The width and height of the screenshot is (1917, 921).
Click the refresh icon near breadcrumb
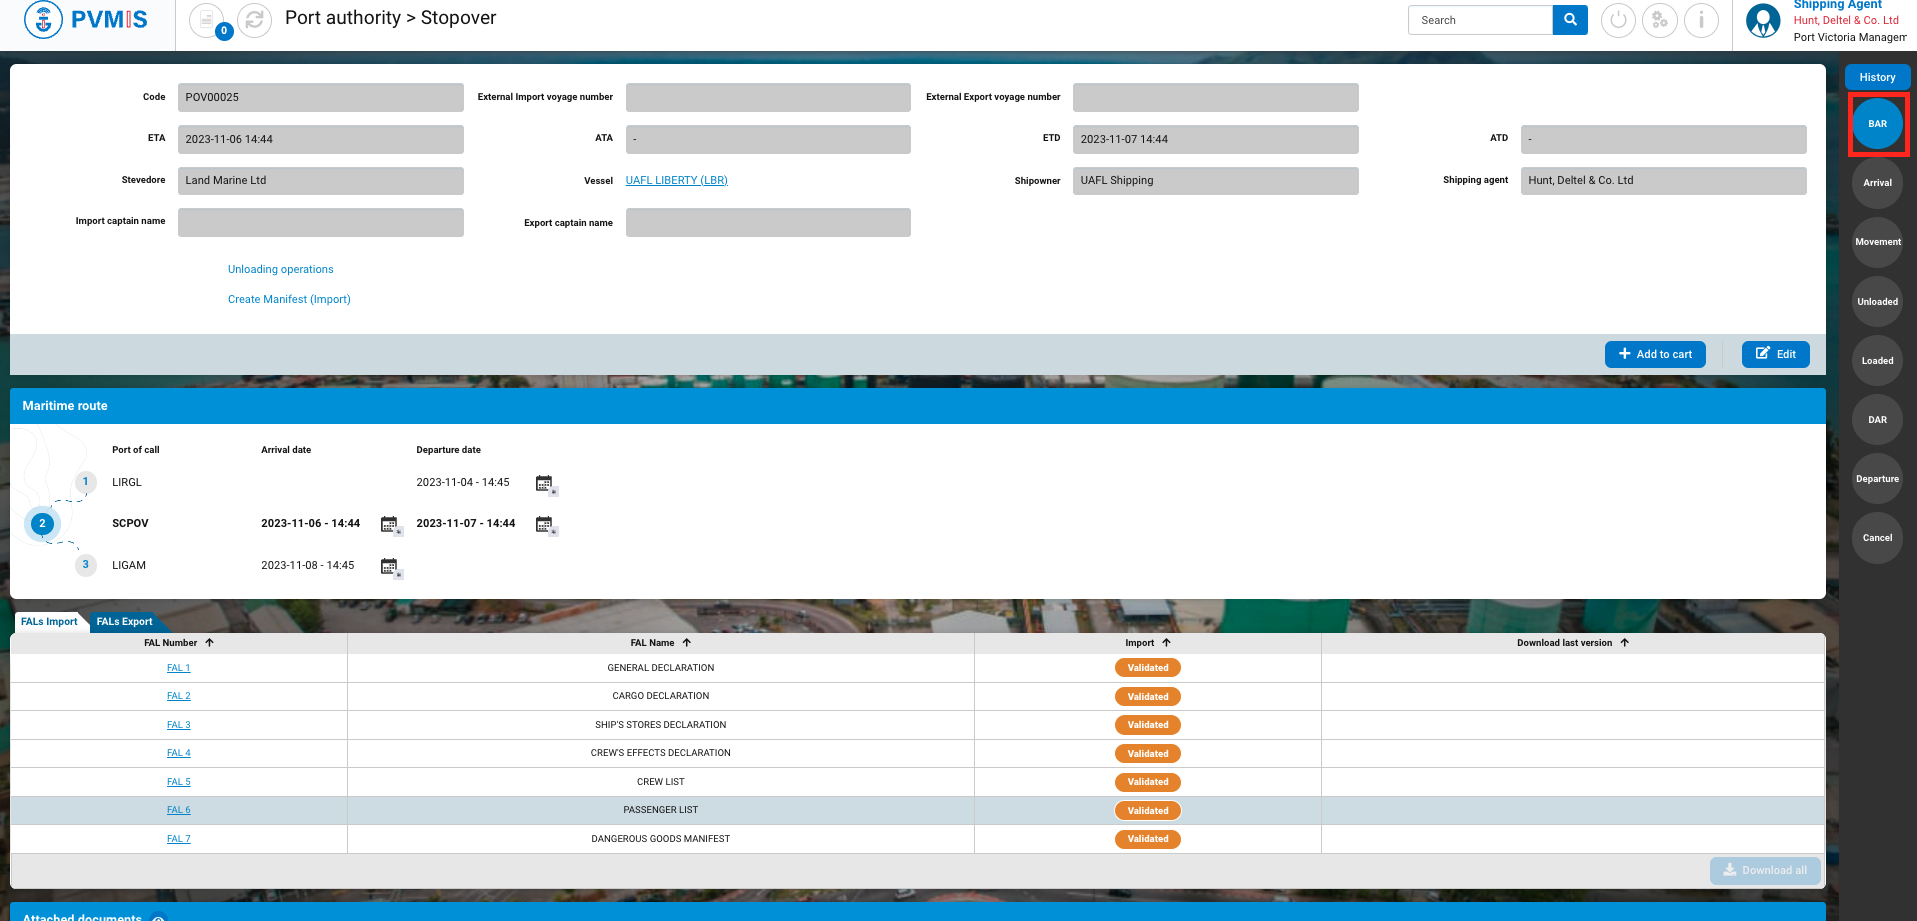click(x=254, y=20)
